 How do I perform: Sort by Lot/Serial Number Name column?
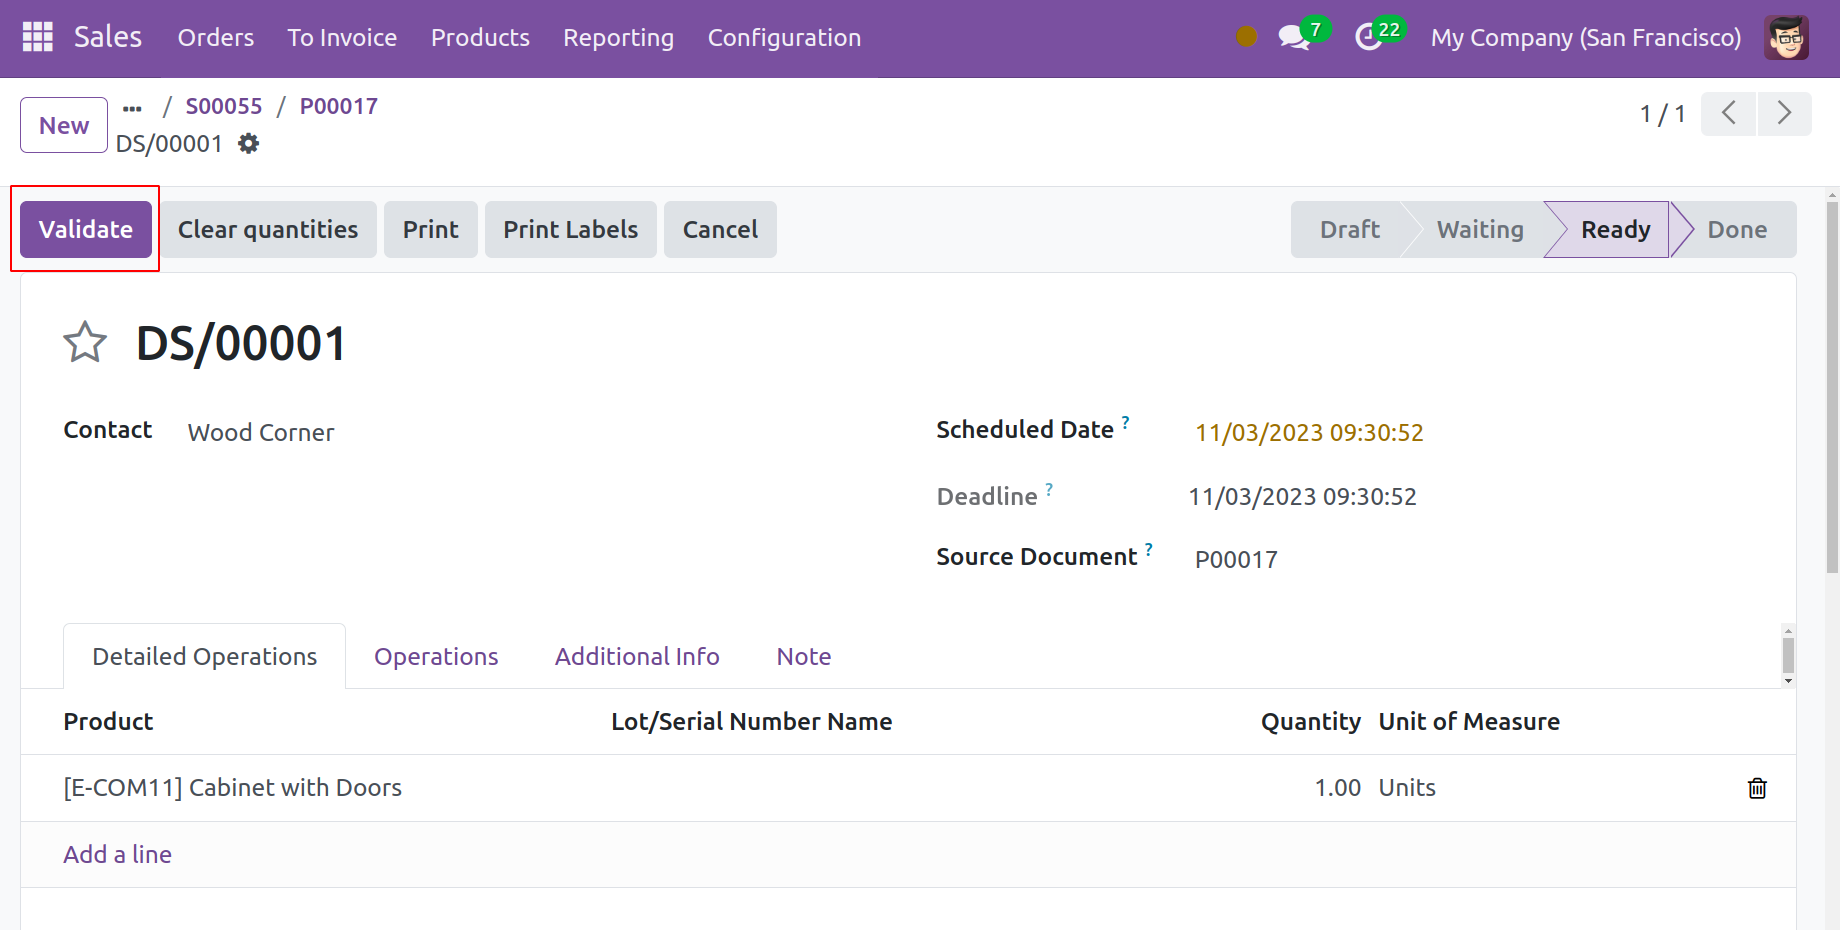[752, 721]
